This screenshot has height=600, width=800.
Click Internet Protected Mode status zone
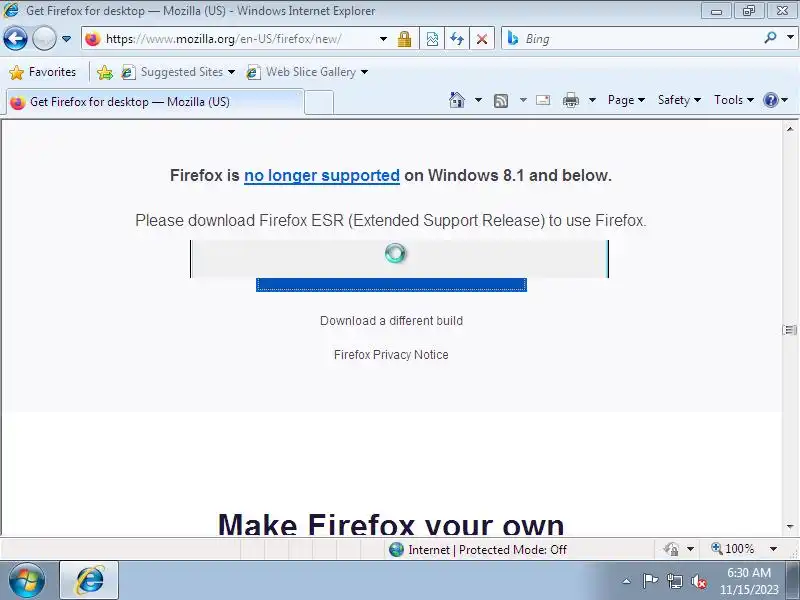click(x=478, y=549)
